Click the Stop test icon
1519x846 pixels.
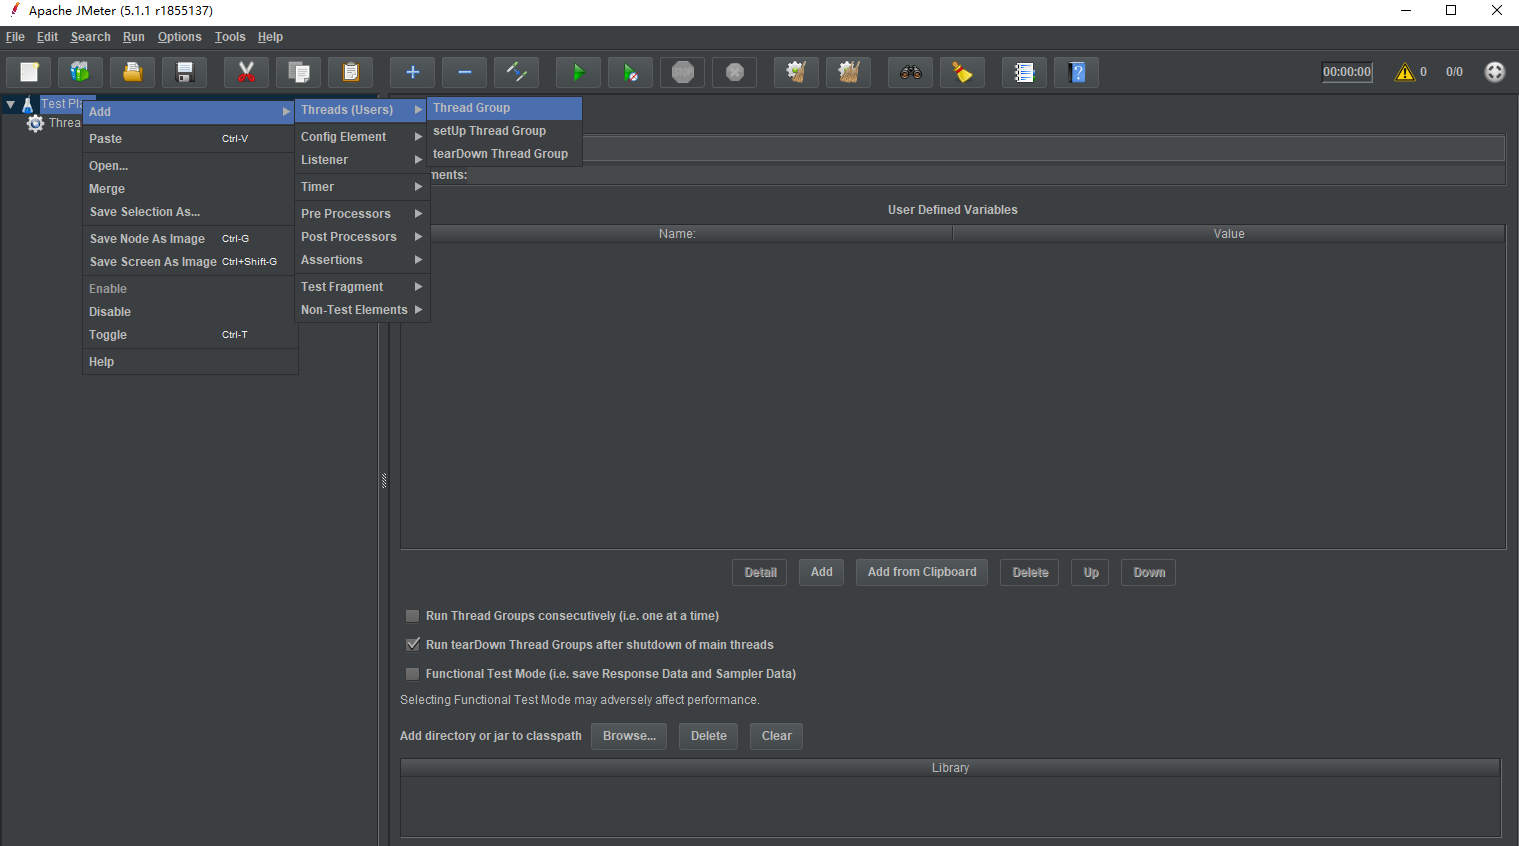(x=682, y=72)
